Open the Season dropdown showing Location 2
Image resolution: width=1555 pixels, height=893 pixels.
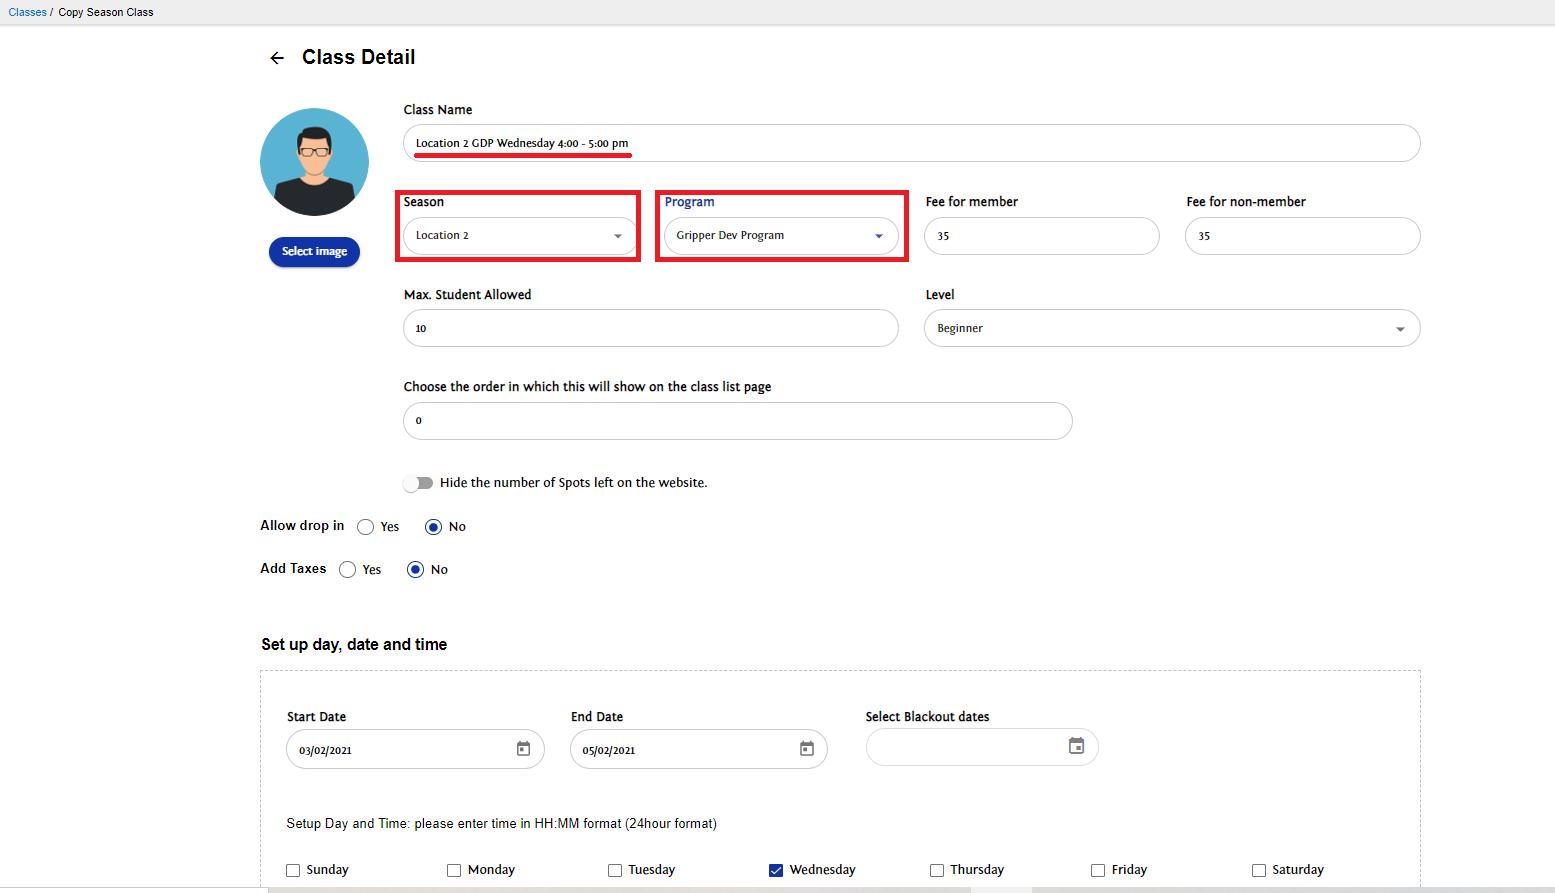coord(520,236)
